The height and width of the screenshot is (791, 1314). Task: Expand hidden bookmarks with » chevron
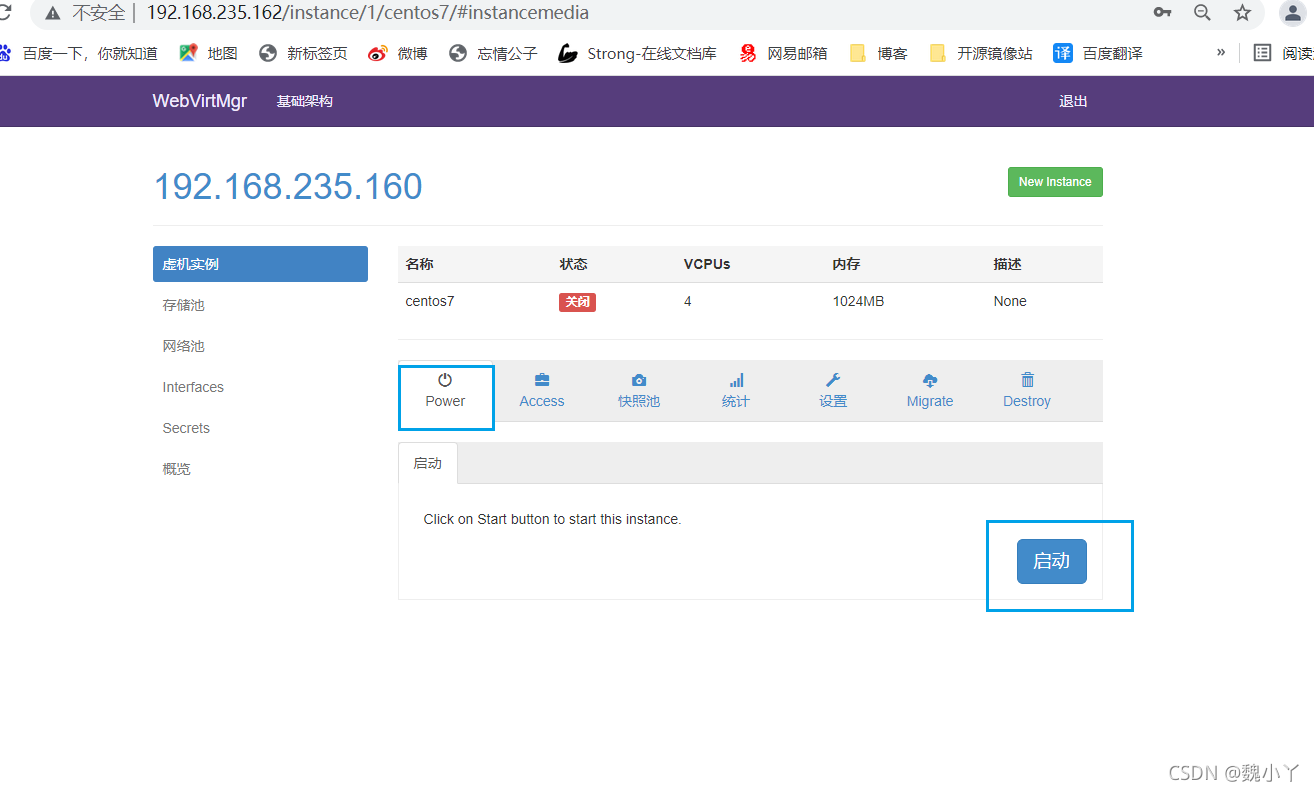[1220, 52]
